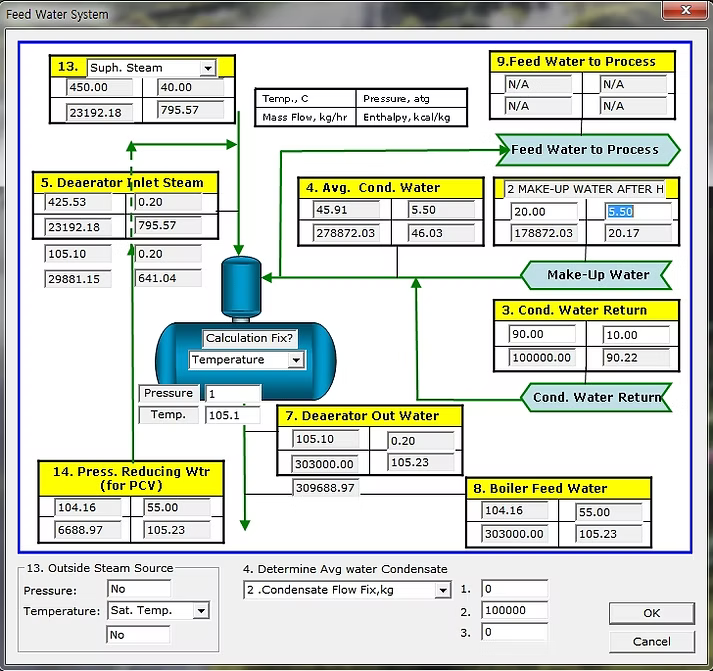Image resolution: width=713 pixels, height=671 pixels.
Task: Click the Make-Up Water arrow label
Action: coord(597,274)
